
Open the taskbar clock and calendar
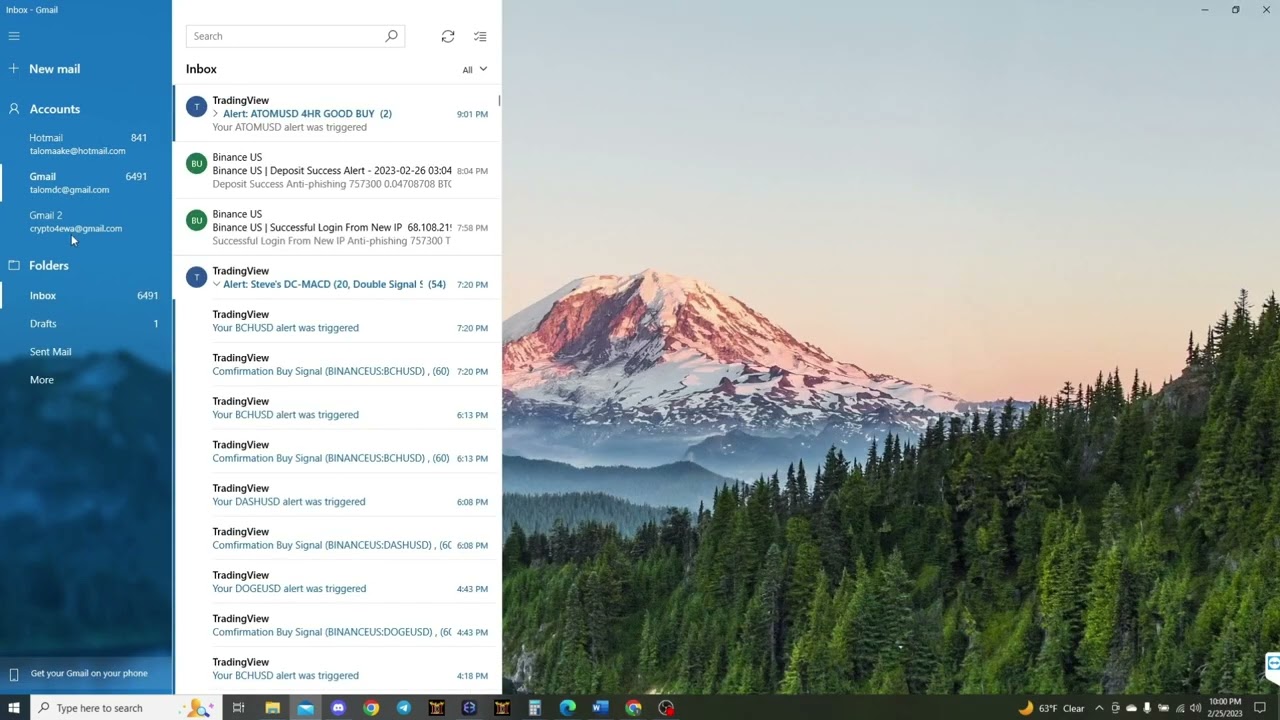point(1225,708)
